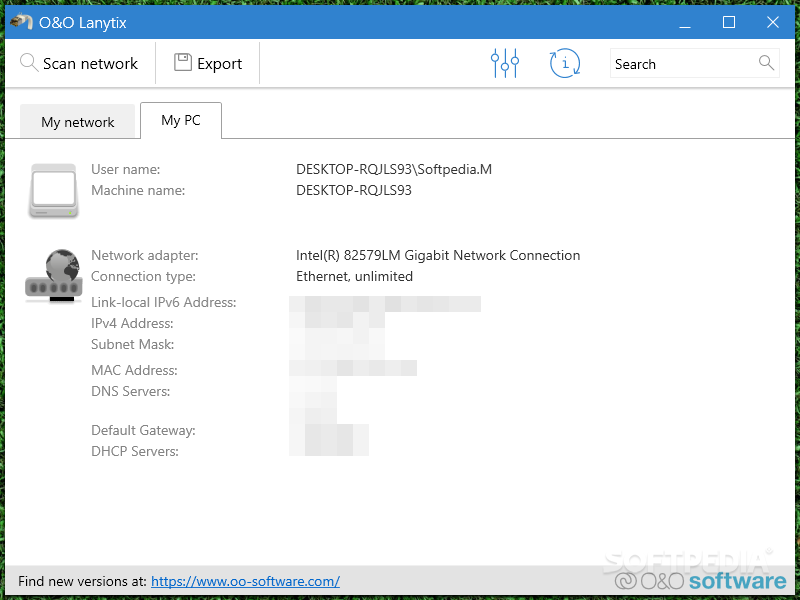Click the network adapter globe icon
This screenshot has height=600, width=800.
[x=54, y=276]
